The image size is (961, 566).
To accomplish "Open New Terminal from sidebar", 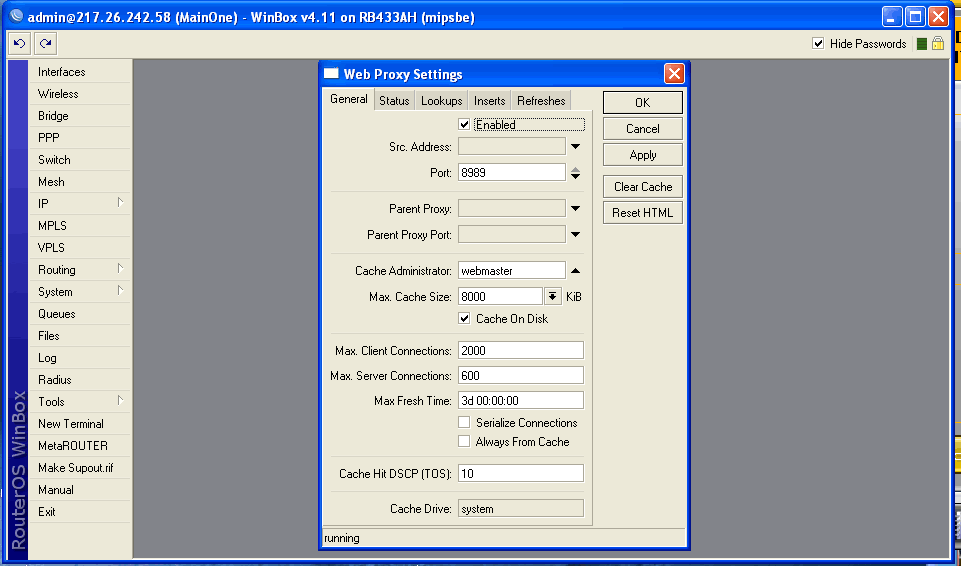I will tap(80, 424).
